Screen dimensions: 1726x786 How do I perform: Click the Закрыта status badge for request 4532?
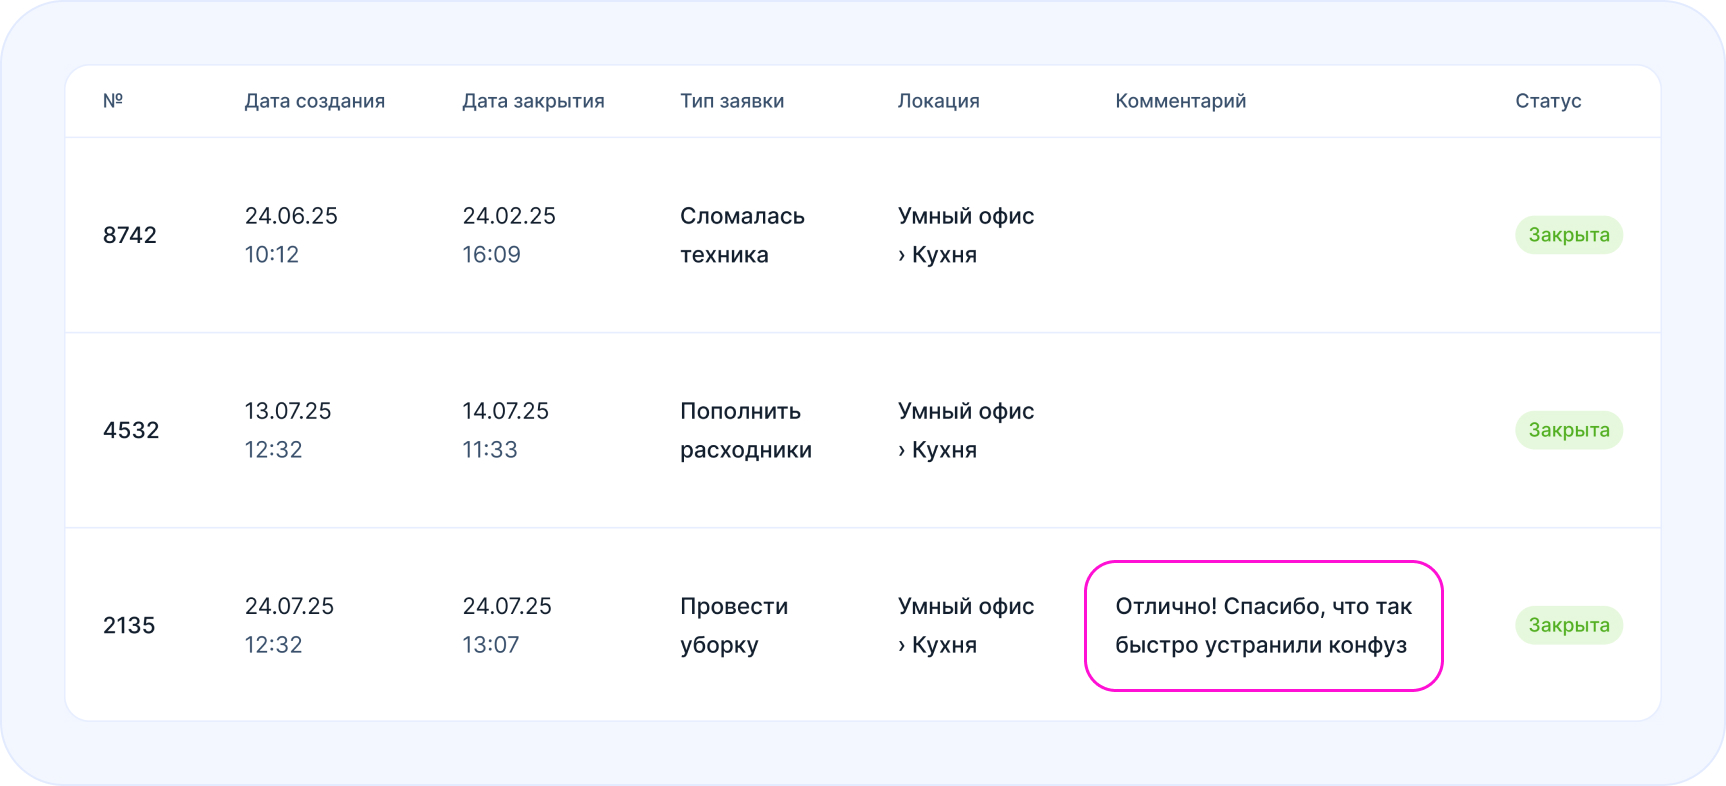(x=1568, y=430)
